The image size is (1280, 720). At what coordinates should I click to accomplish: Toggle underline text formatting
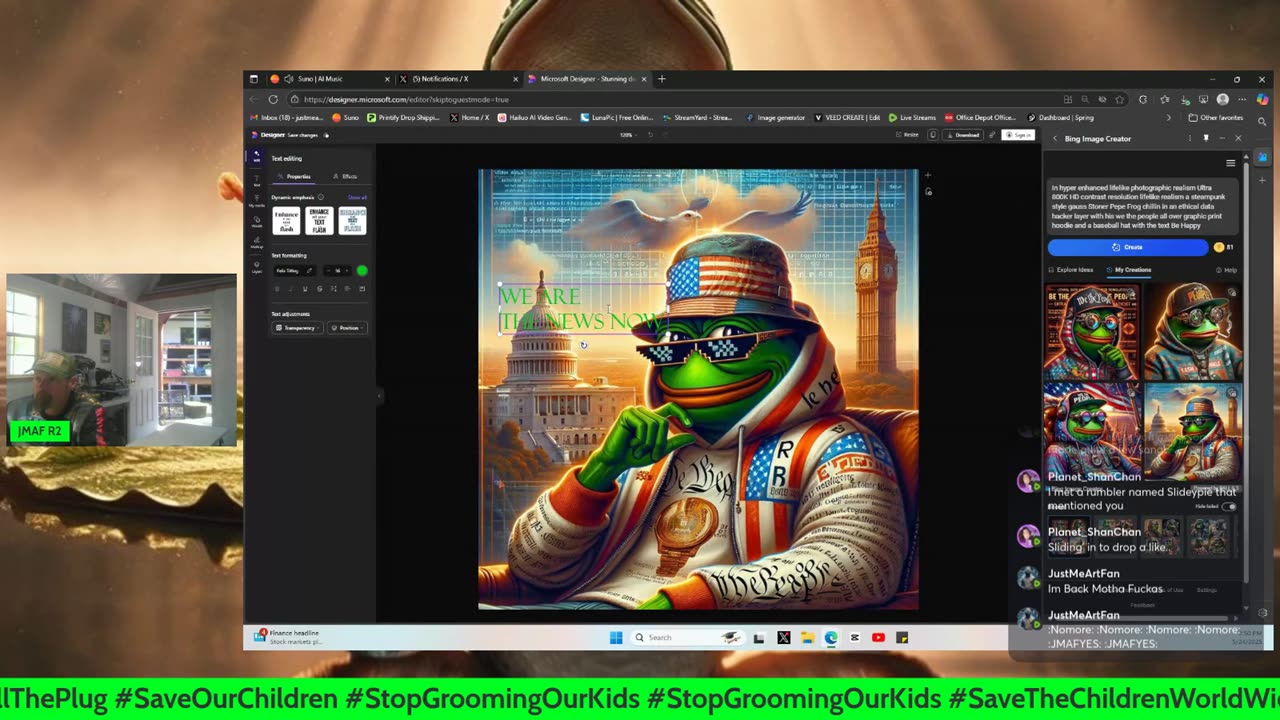click(305, 289)
